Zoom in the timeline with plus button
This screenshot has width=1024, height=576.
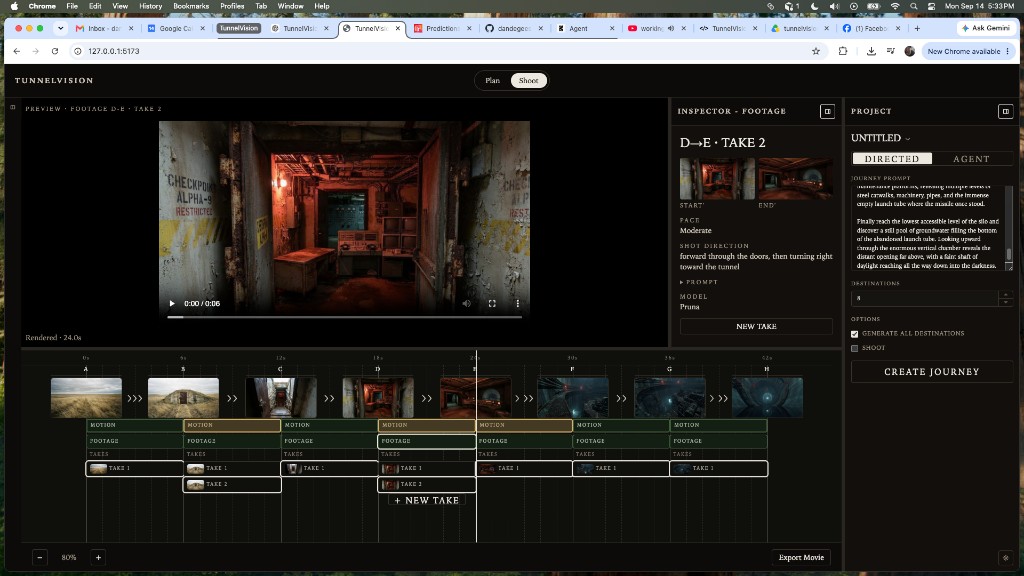tap(99, 558)
